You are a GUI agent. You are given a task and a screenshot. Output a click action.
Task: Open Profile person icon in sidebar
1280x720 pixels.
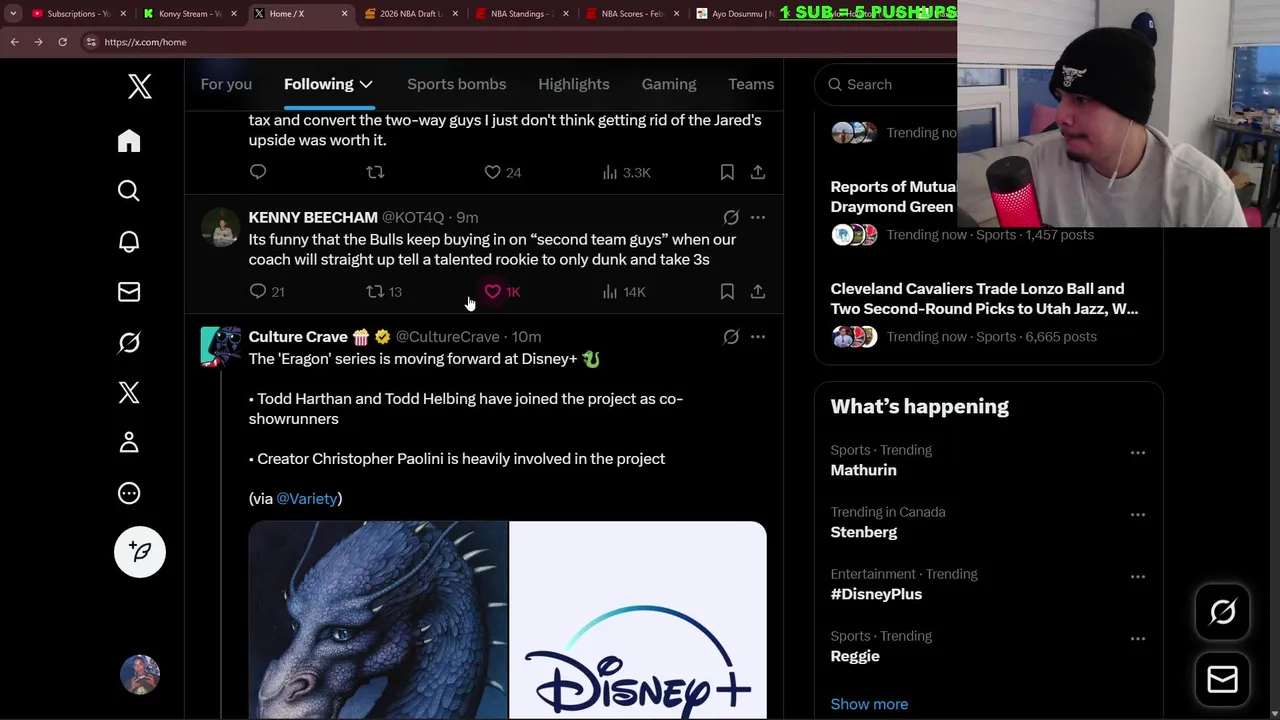coord(129,442)
